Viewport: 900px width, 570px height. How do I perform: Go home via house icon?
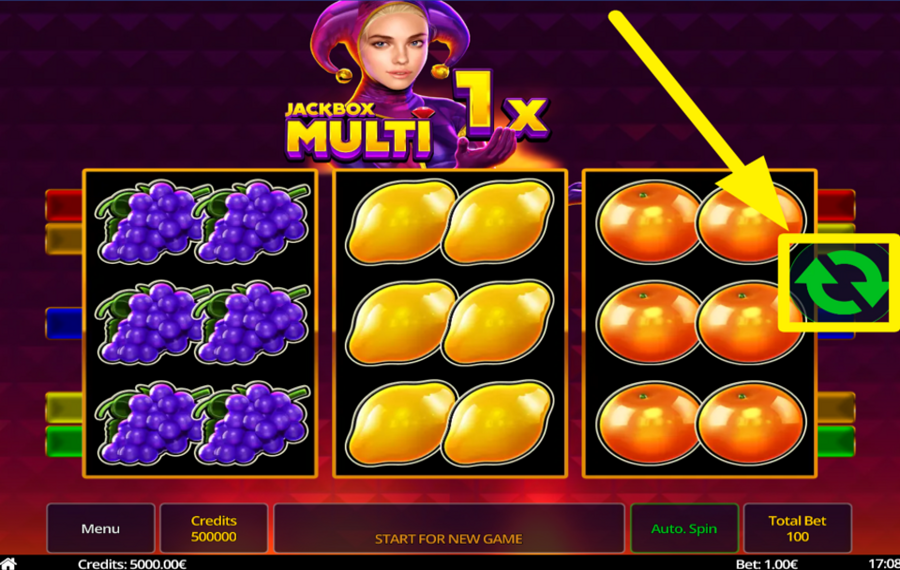point(8,564)
